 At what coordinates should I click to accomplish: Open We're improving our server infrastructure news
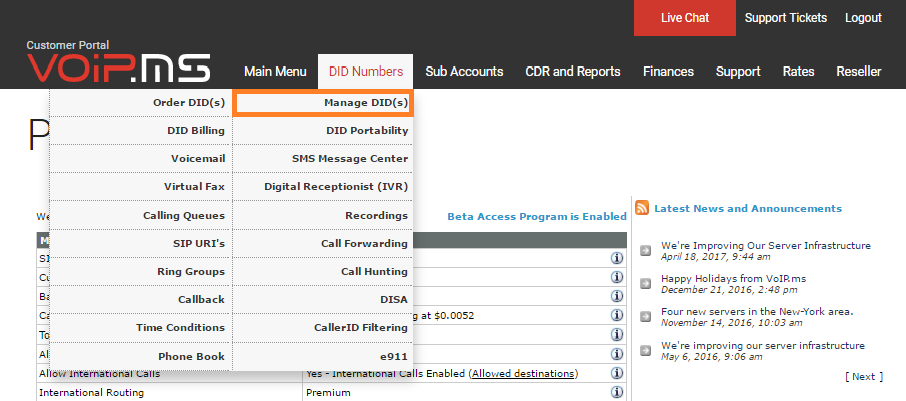pyautogui.click(x=763, y=346)
